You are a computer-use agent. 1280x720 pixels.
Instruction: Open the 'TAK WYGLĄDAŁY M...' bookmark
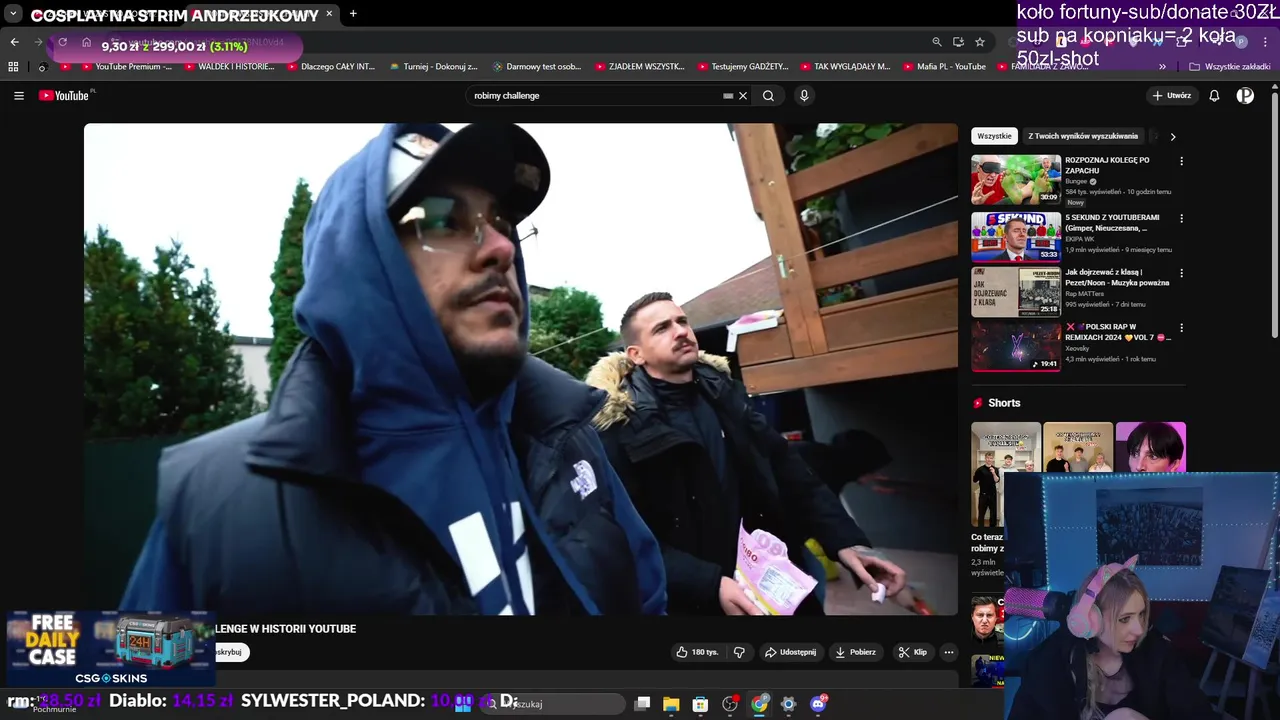(x=846, y=67)
